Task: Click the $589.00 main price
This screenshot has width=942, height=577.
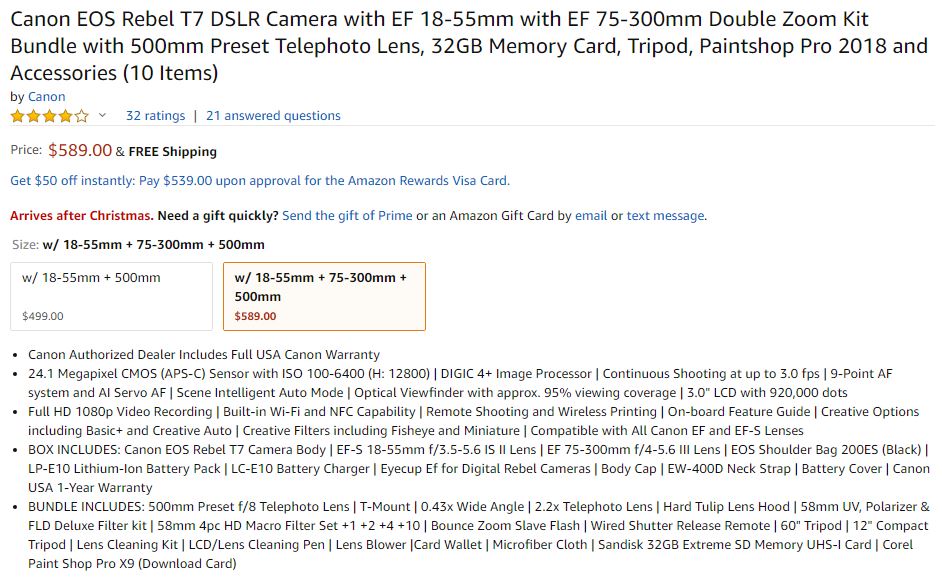Action: pos(80,151)
